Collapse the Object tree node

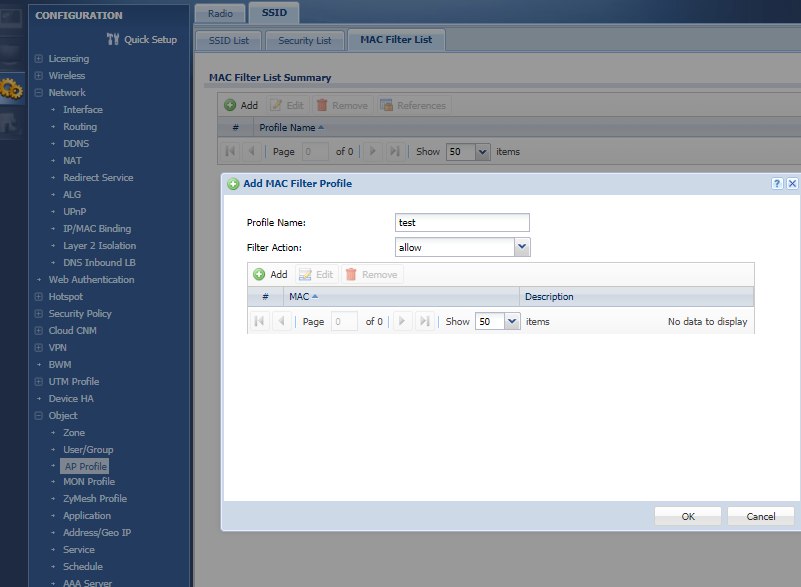tap(38, 415)
